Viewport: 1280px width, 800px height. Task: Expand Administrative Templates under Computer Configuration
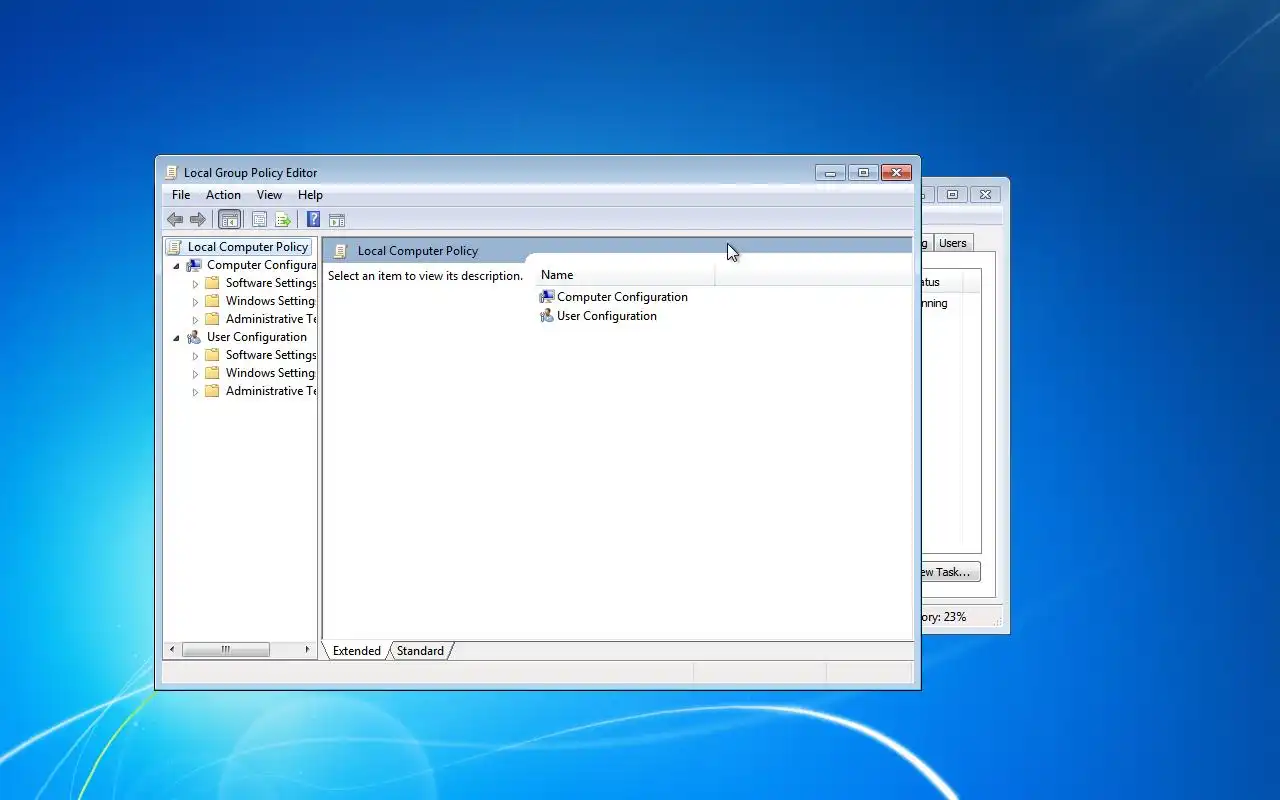click(x=196, y=320)
